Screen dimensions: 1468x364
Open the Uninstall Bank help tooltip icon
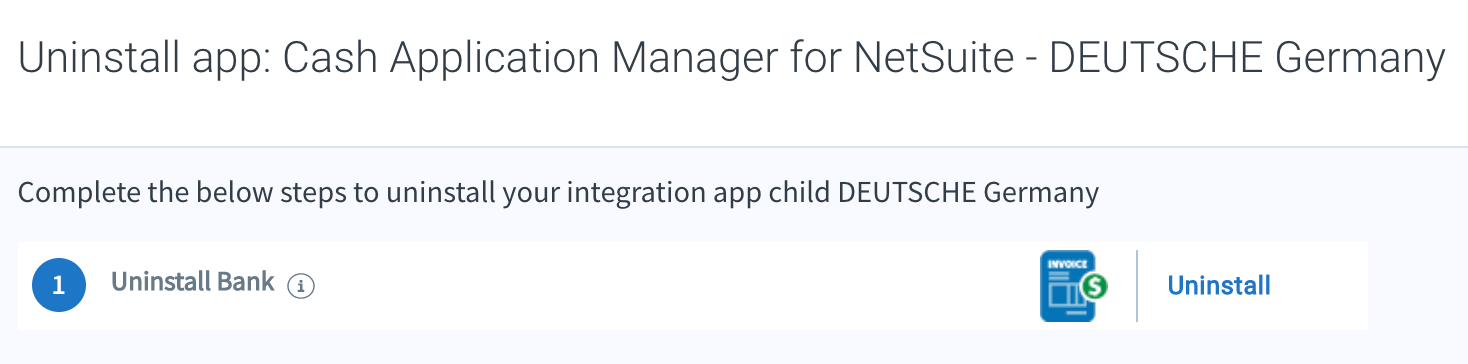301,286
